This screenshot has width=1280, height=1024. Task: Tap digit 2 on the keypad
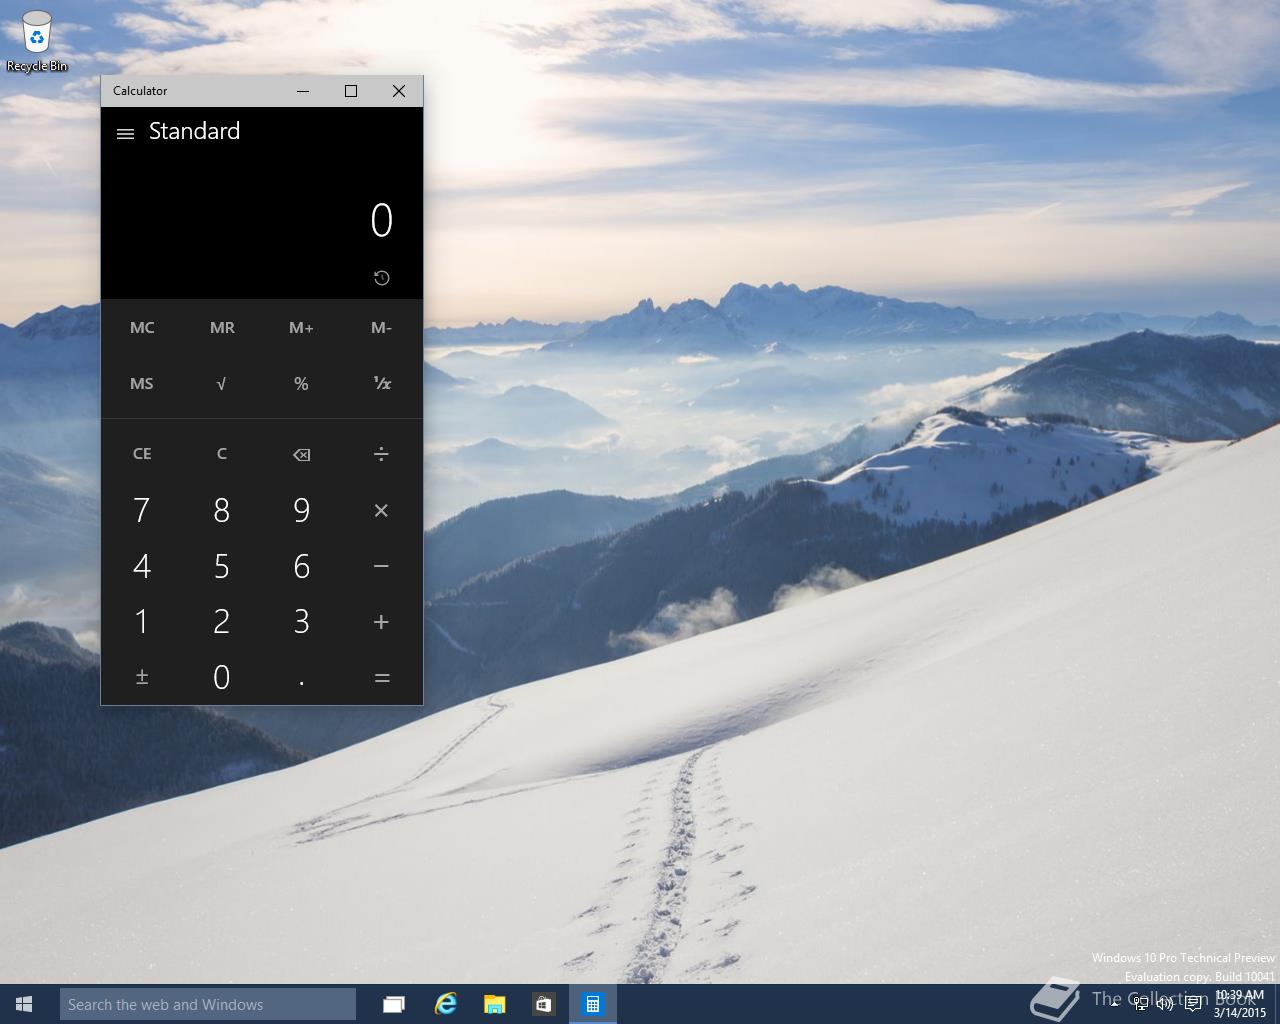222,622
